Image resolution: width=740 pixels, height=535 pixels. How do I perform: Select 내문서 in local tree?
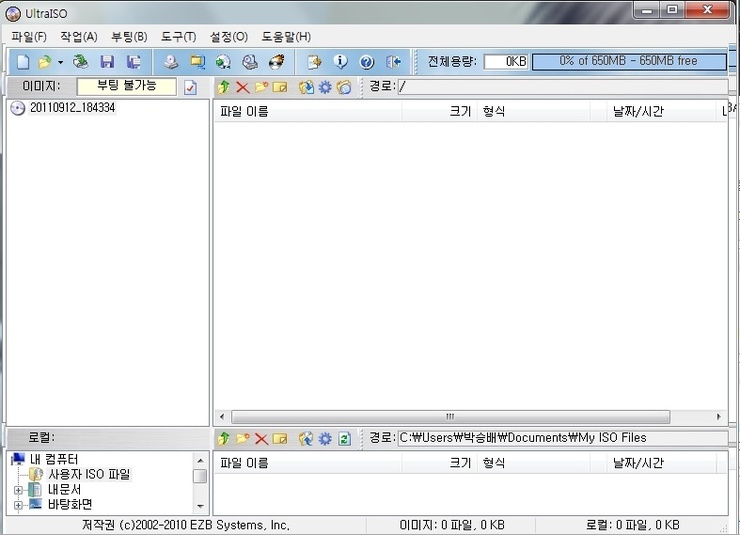64,490
